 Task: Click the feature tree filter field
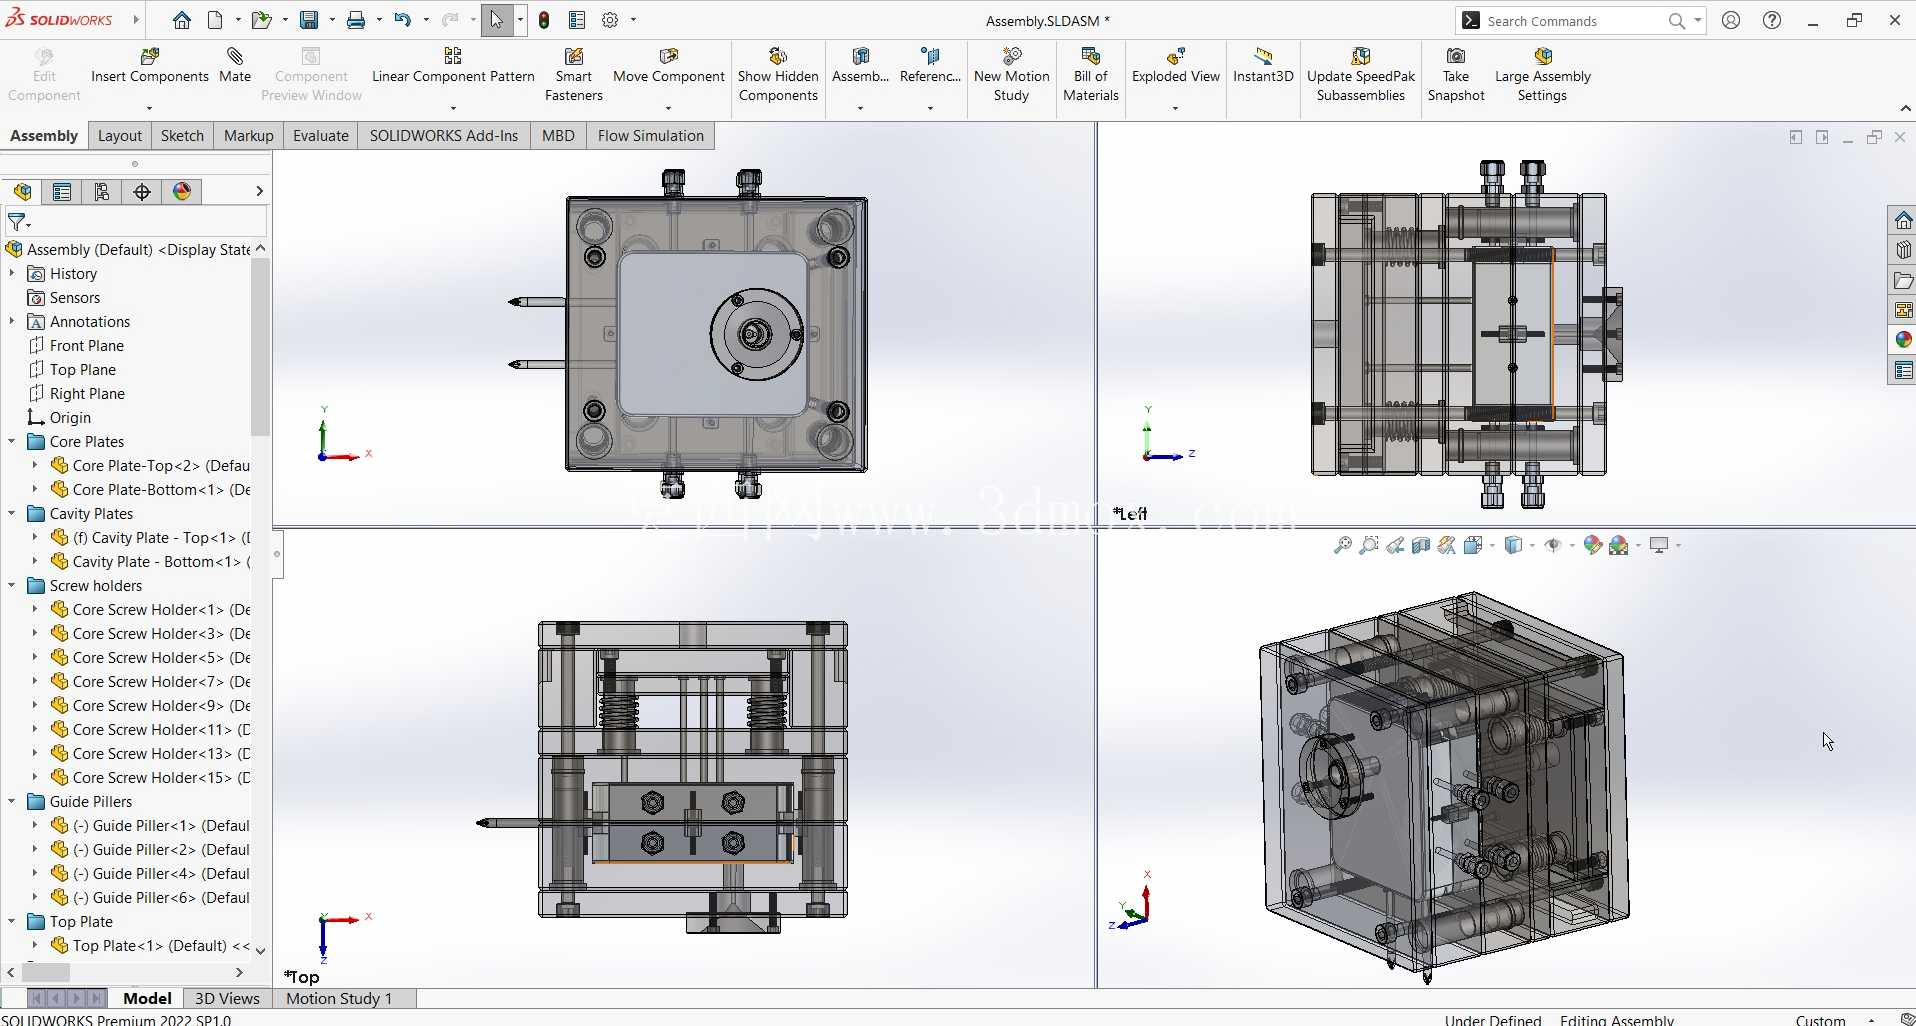[136, 222]
